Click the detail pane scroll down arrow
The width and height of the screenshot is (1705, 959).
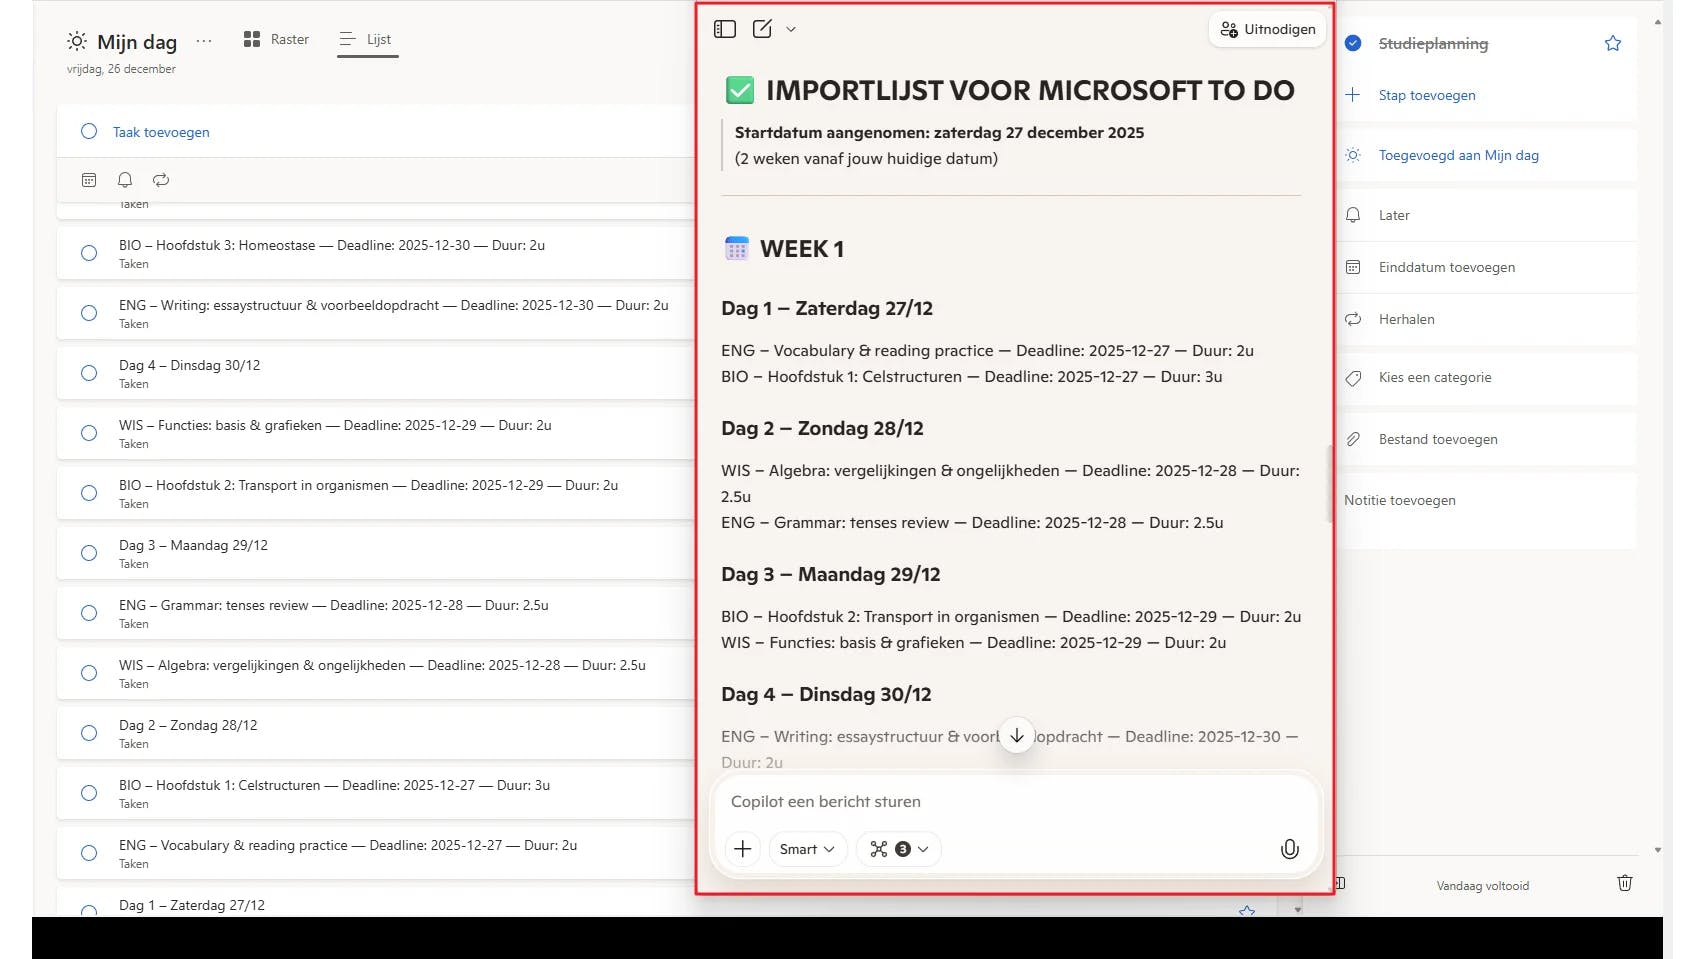click(1658, 850)
